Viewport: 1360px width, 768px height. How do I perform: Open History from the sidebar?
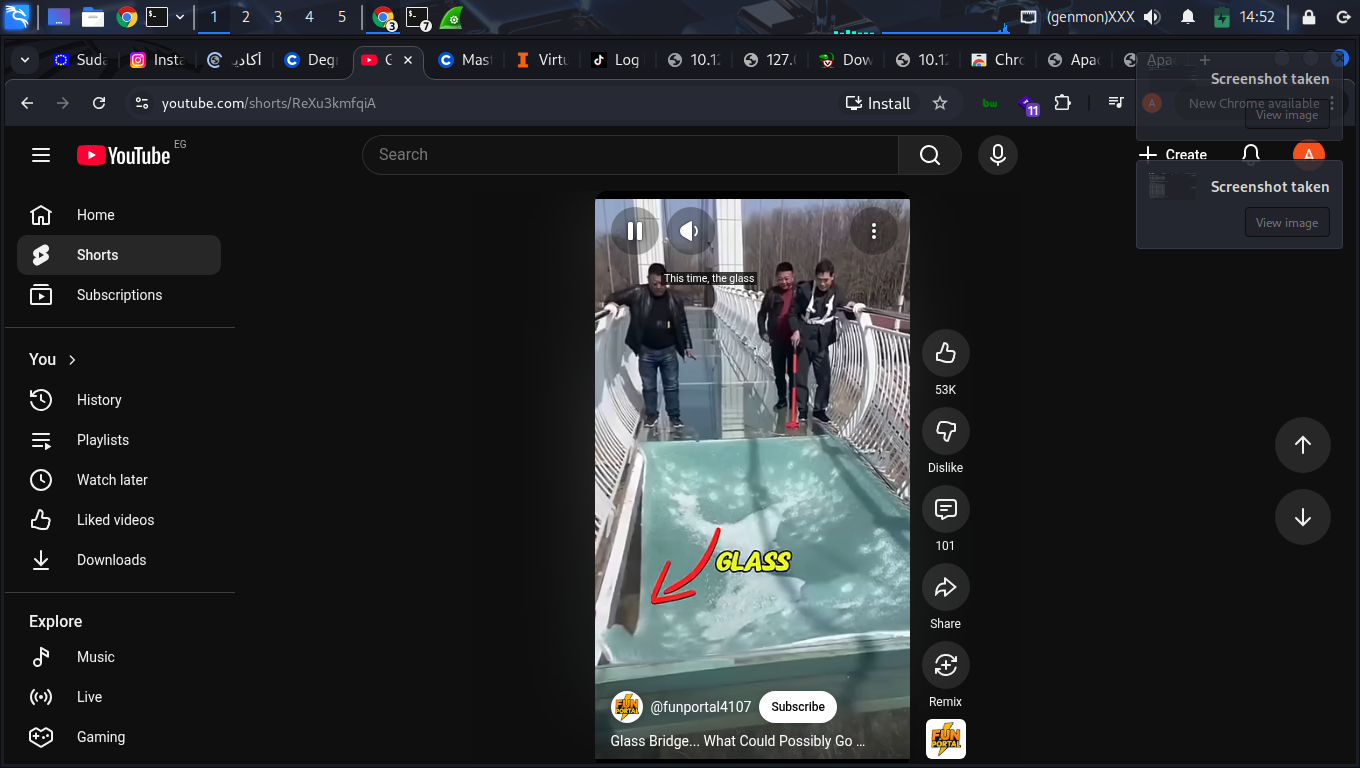tap(119, 400)
